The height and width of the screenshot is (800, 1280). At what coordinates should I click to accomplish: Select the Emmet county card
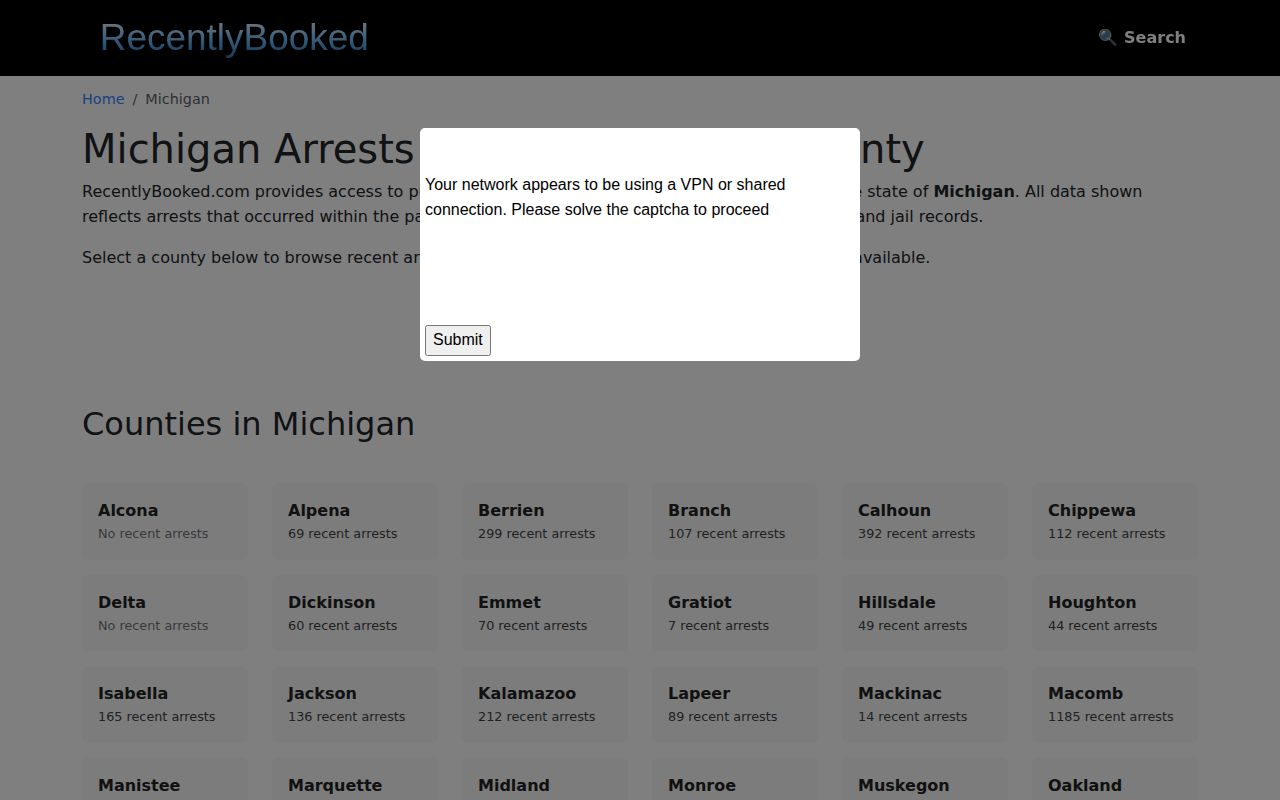(545, 613)
